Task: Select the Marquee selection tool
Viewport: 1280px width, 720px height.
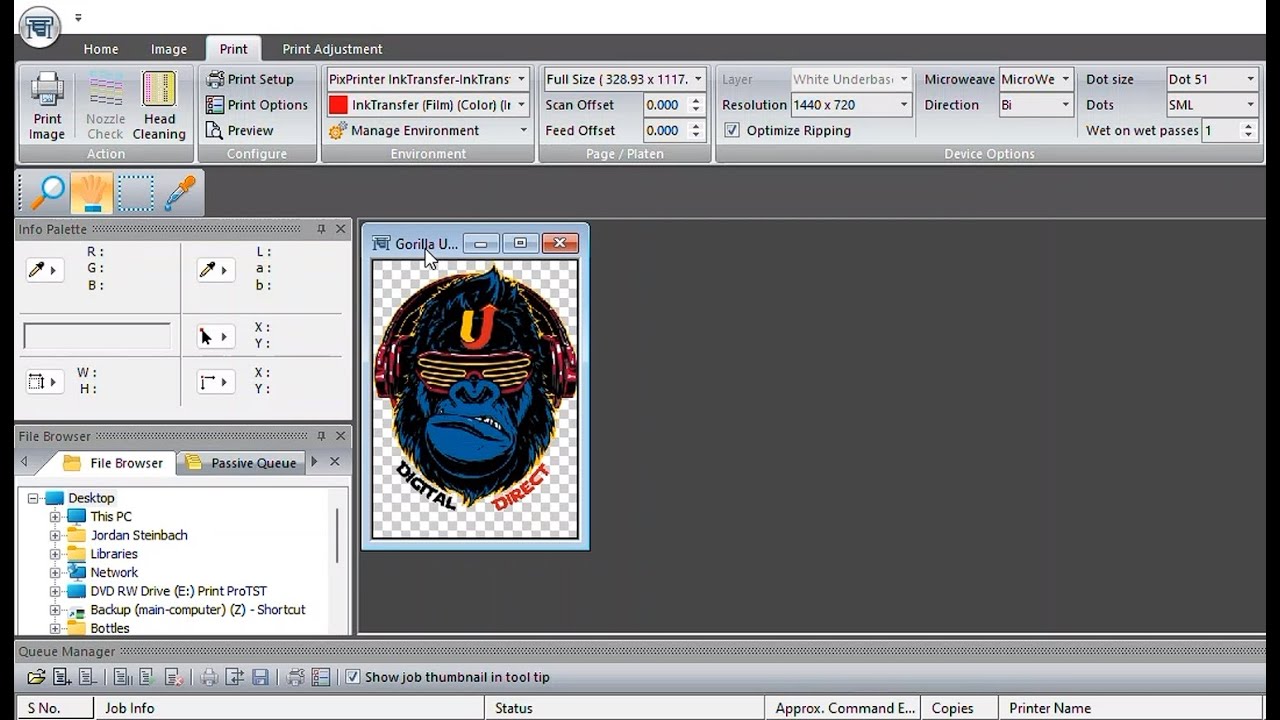Action: click(136, 193)
